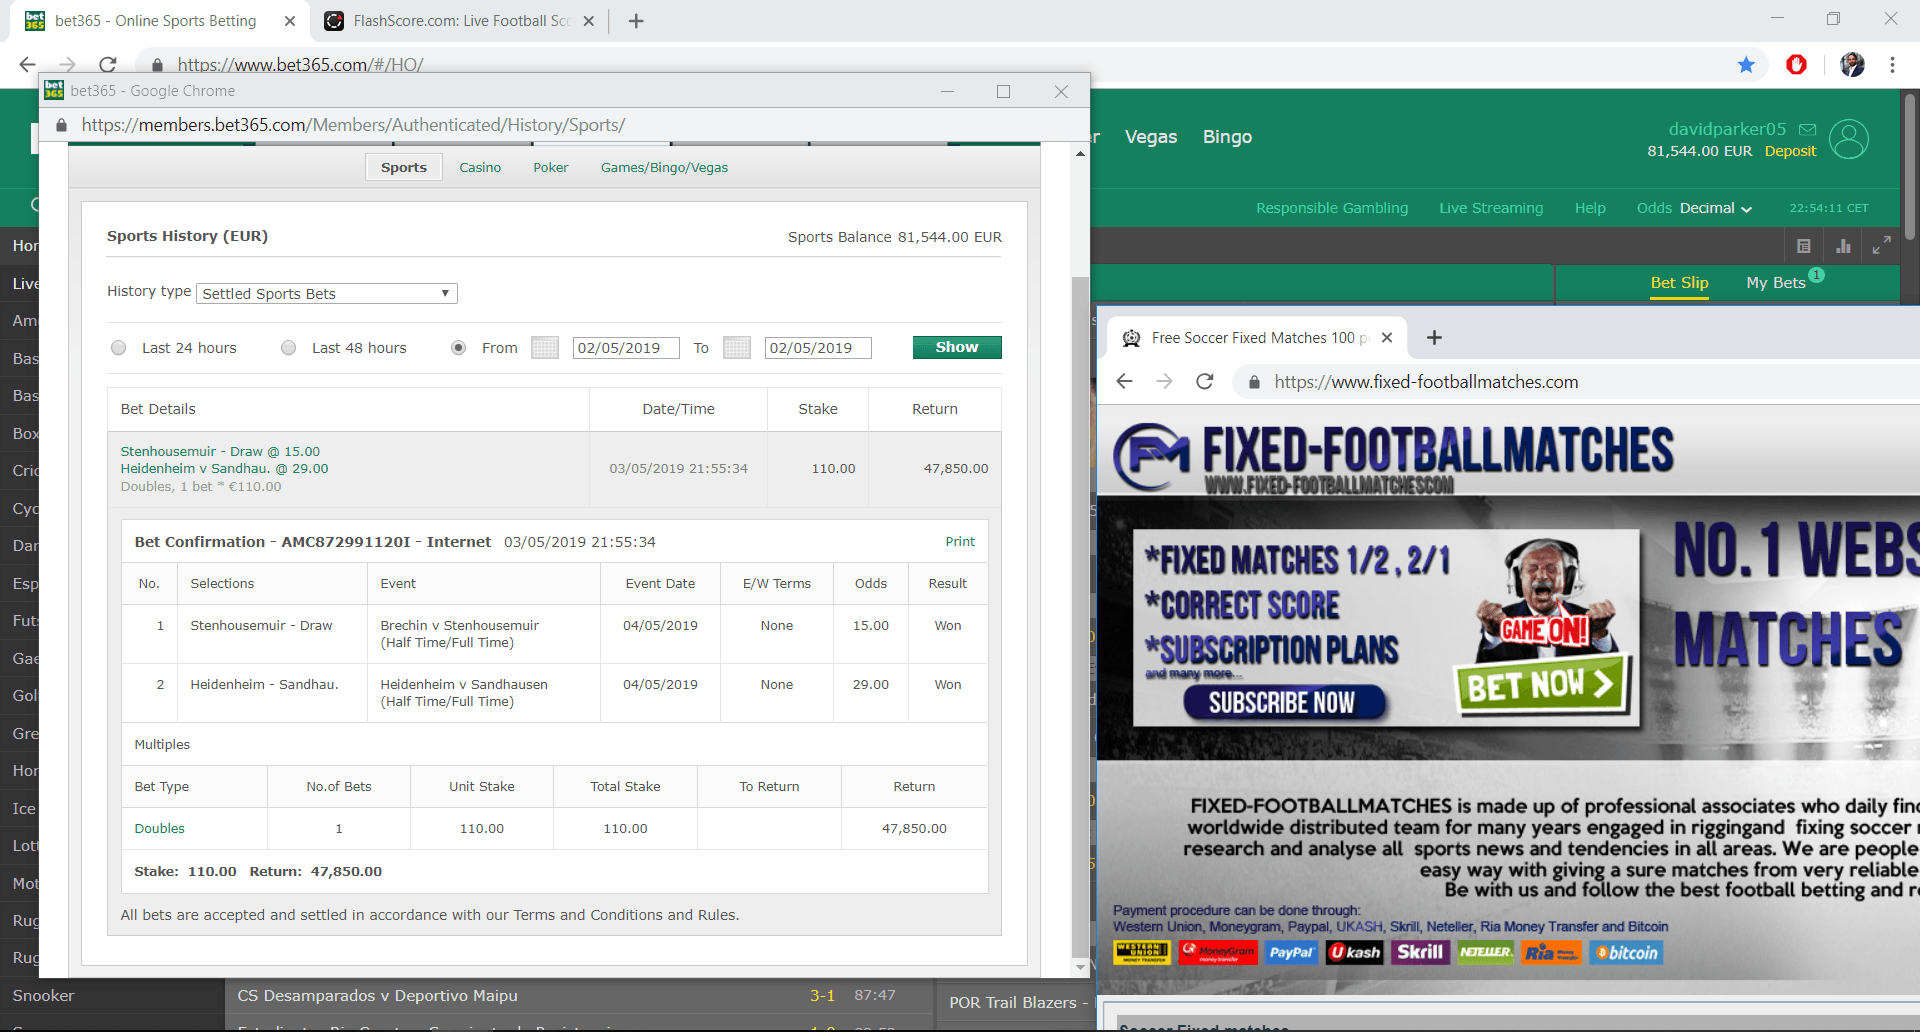This screenshot has height=1032, width=1920.
Task: Open Live Streaming link
Action: click(x=1491, y=208)
